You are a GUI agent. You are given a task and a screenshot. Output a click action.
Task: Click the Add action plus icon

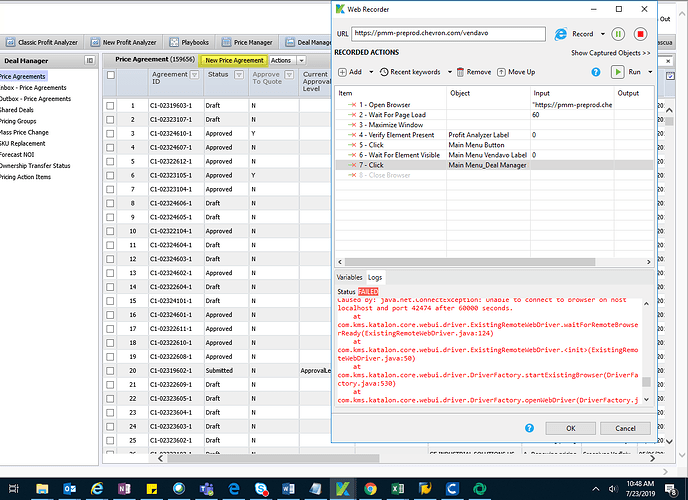342,72
